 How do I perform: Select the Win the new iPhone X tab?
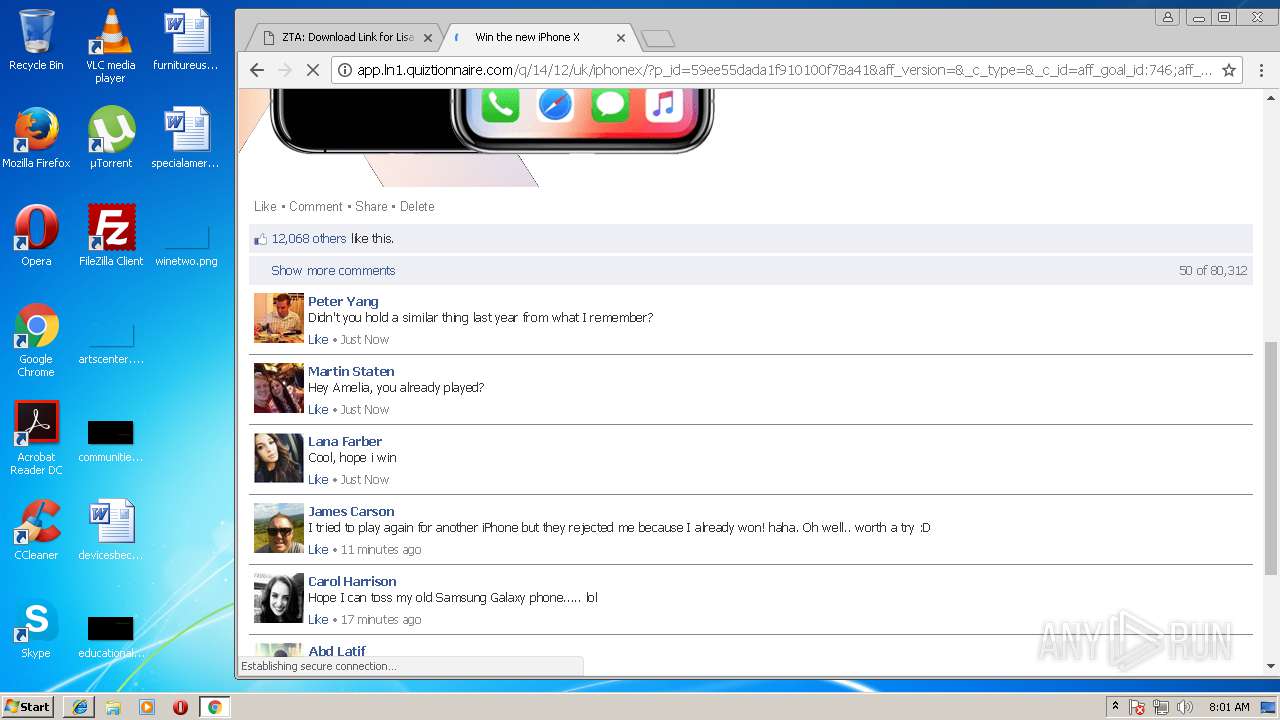[x=538, y=37]
